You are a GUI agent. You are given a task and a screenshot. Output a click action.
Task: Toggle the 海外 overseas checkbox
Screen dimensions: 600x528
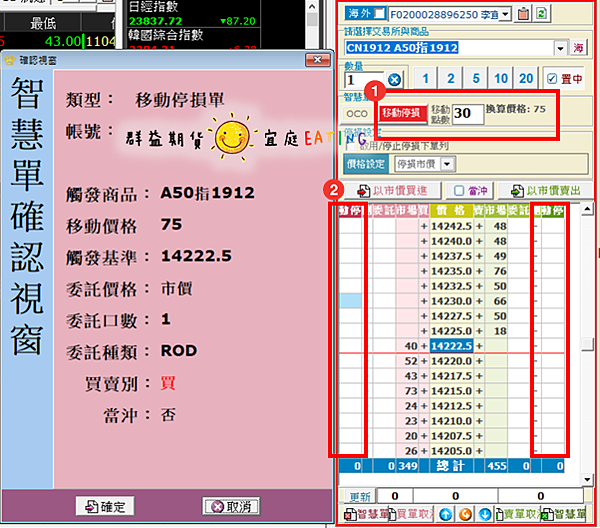click(x=379, y=14)
